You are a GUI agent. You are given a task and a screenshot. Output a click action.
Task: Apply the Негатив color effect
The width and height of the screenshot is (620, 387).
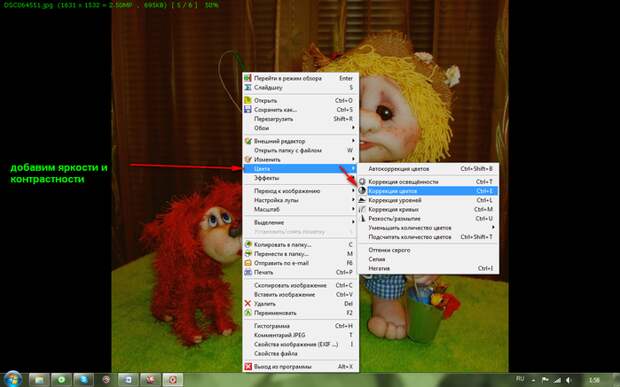pyautogui.click(x=428, y=268)
